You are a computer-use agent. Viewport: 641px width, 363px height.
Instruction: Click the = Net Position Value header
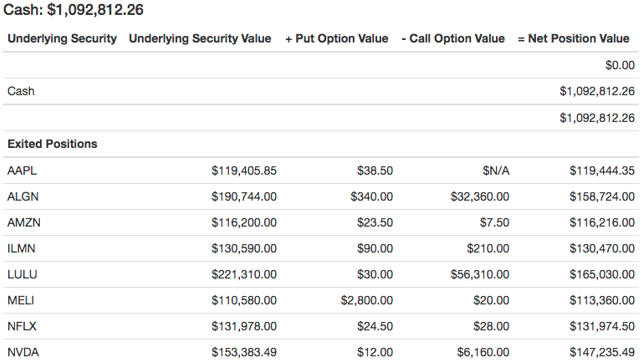573,38
